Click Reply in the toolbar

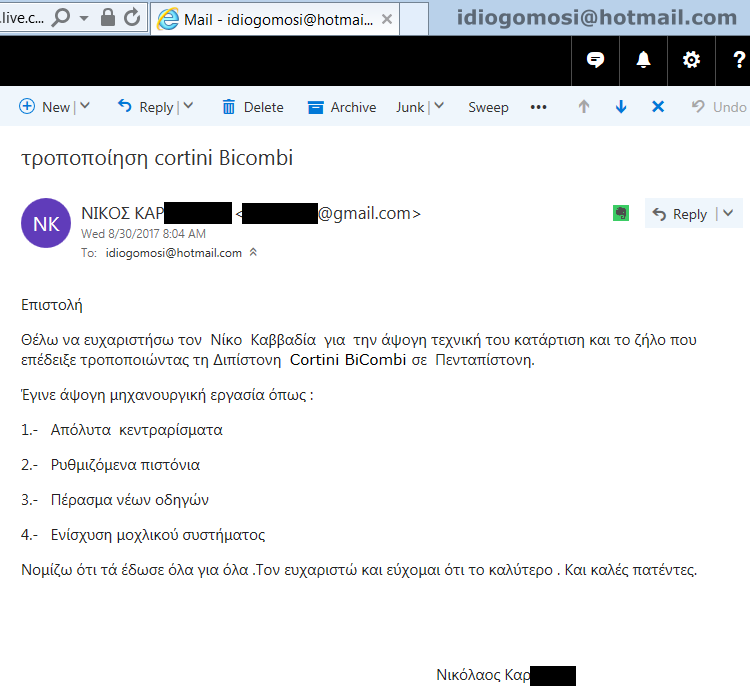(x=145, y=107)
